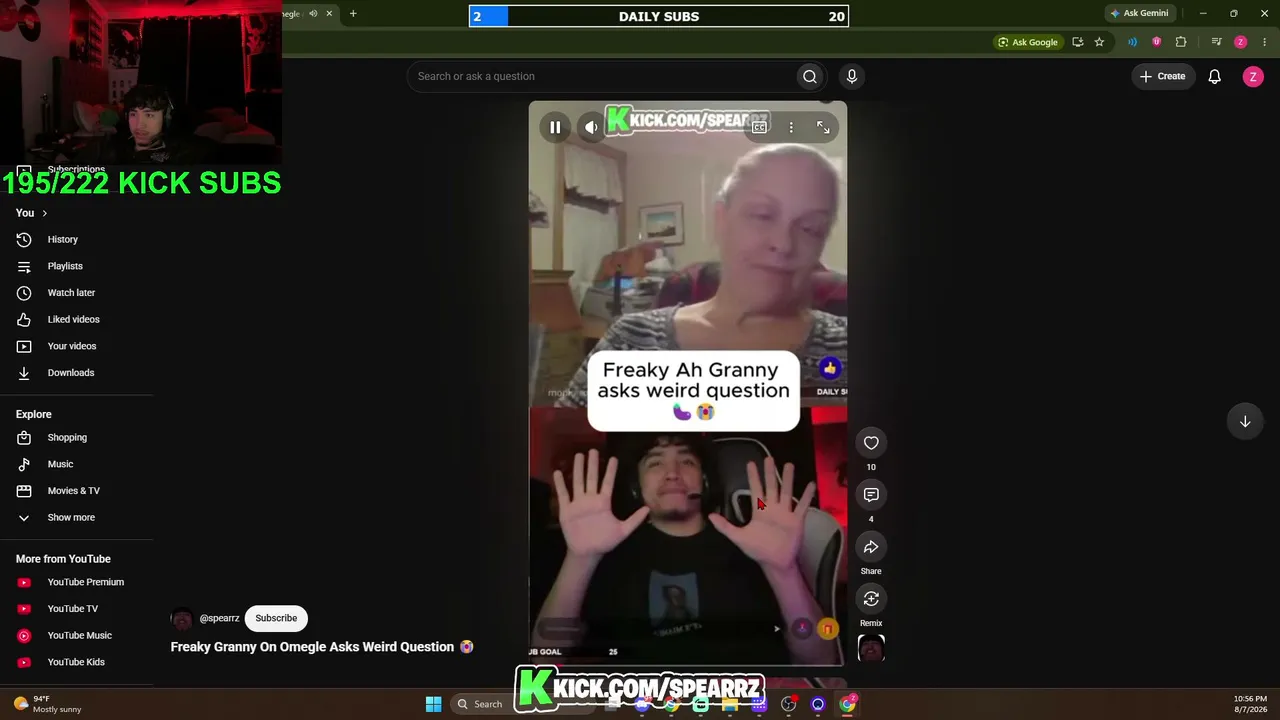Click the @spearrz channel avatar
The height and width of the screenshot is (720, 1280).
coord(182,619)
